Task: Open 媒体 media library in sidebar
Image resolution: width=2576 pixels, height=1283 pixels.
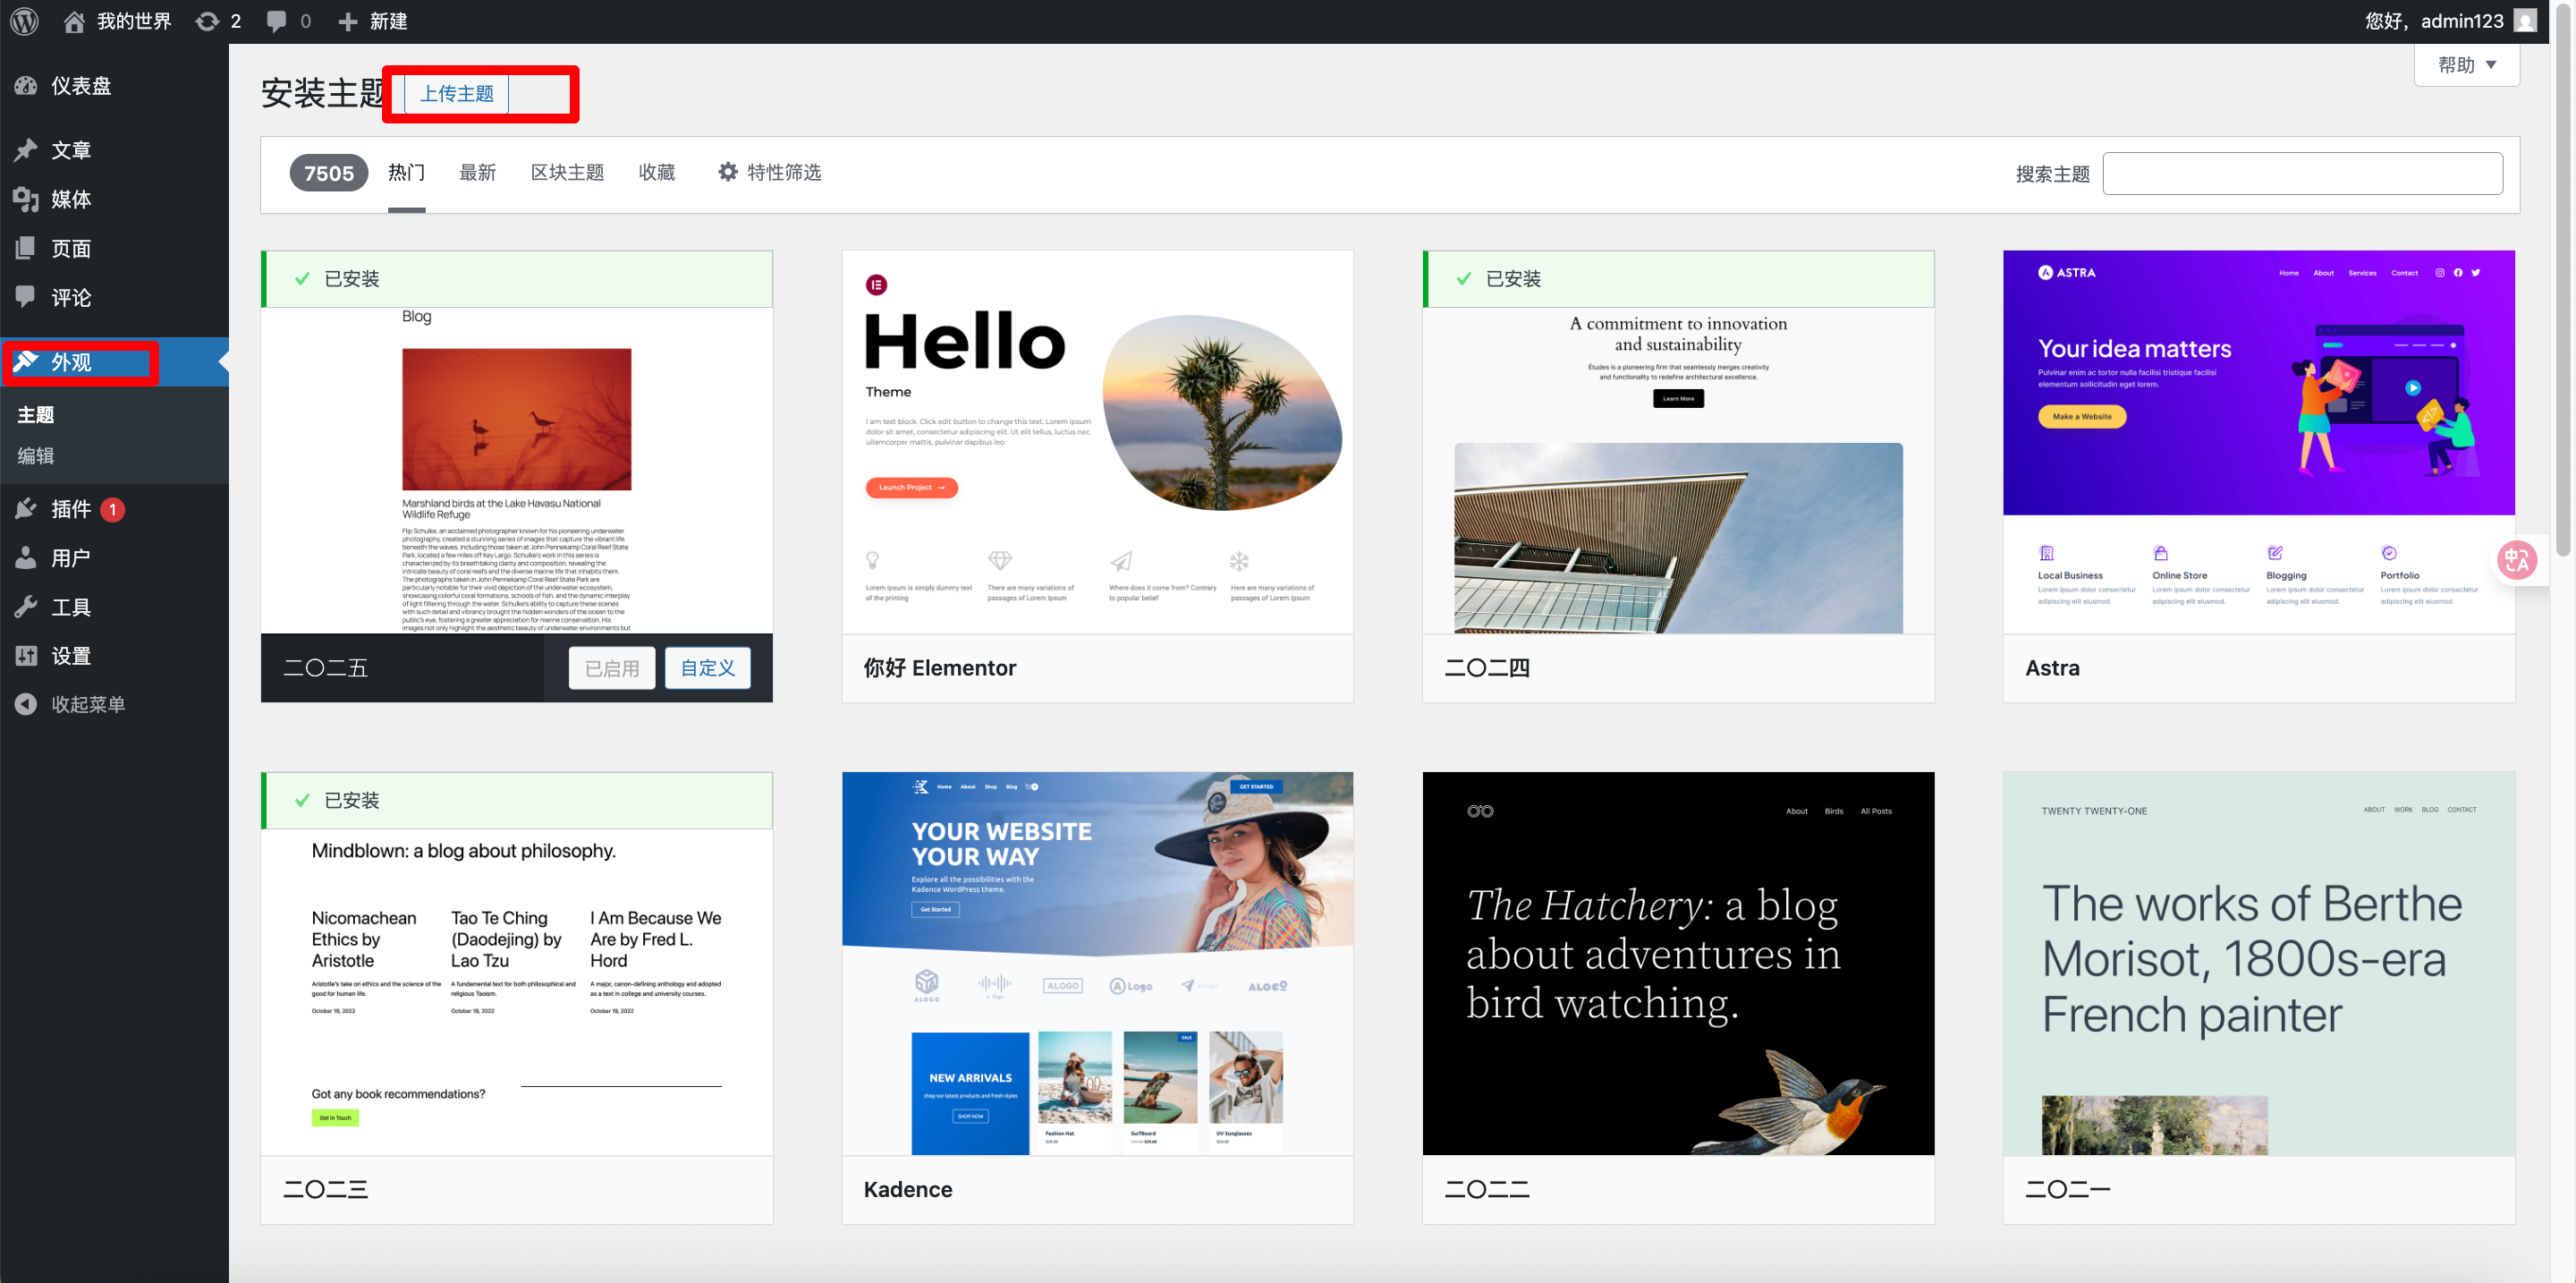Action: tap(70, 199)
